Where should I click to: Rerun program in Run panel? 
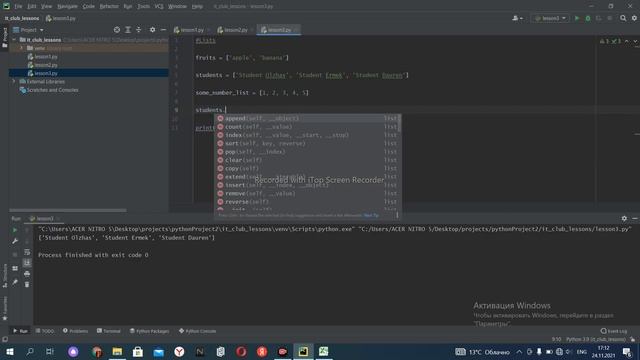(x=15, y=230)
